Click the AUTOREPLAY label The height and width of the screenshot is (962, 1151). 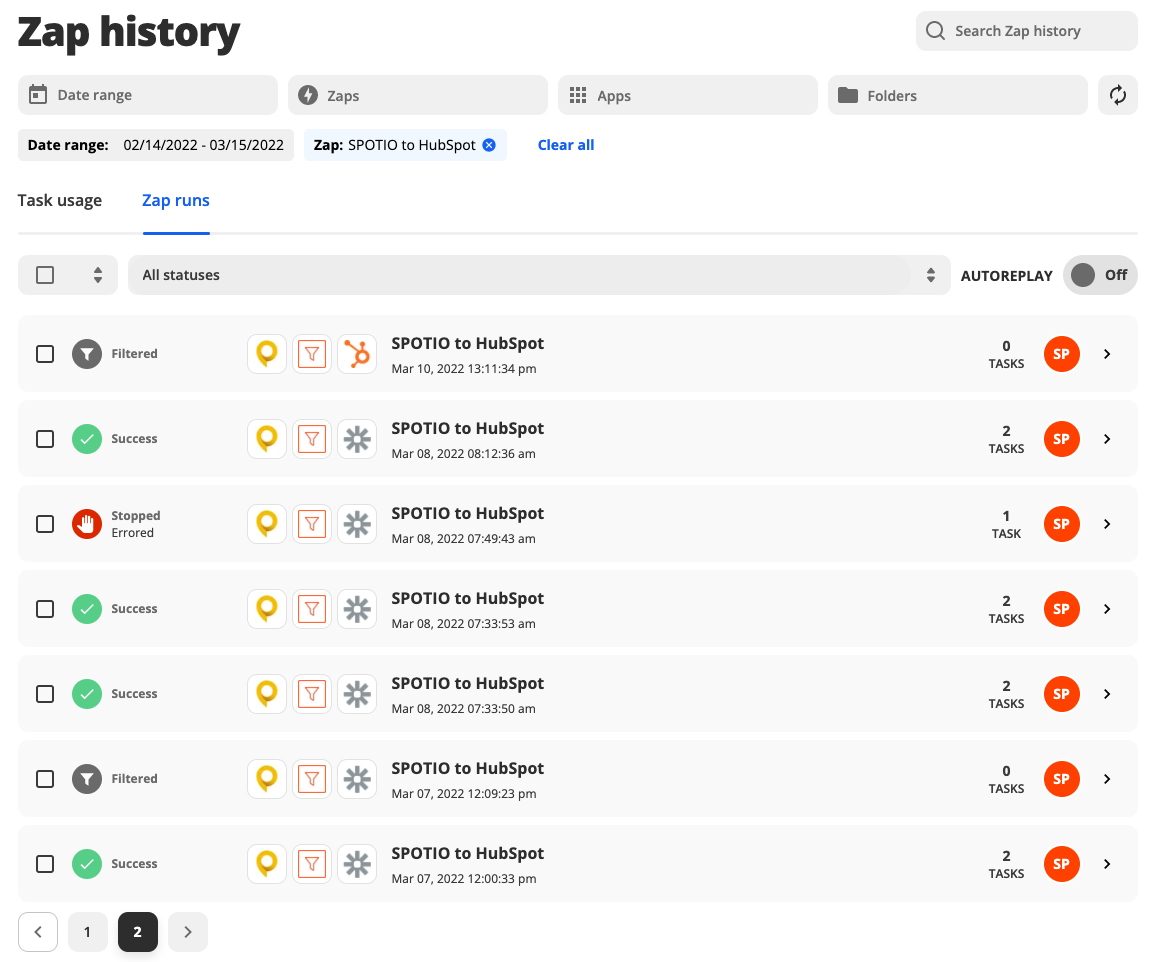[x=1006, y=276]
